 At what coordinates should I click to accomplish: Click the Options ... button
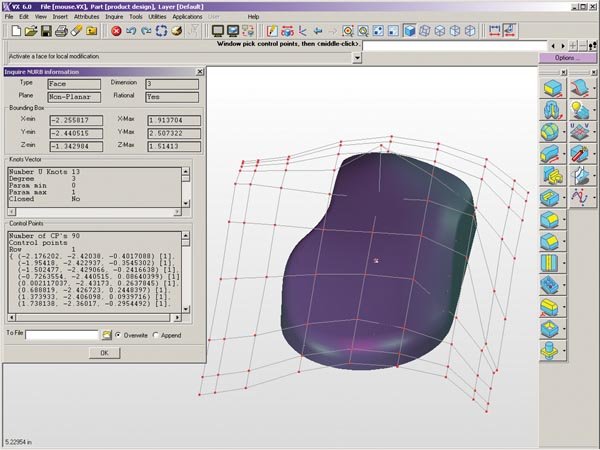(x=567, y=58)
